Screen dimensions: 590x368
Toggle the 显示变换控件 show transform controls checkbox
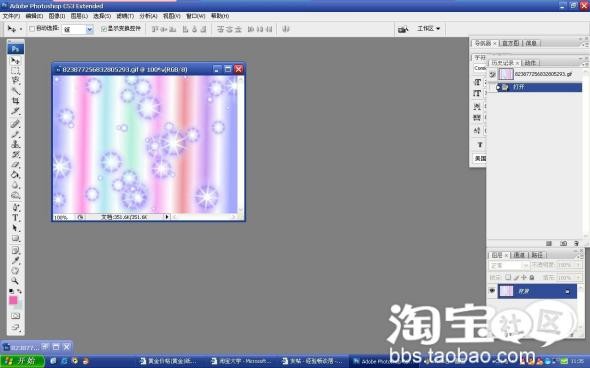pos(104,29)
